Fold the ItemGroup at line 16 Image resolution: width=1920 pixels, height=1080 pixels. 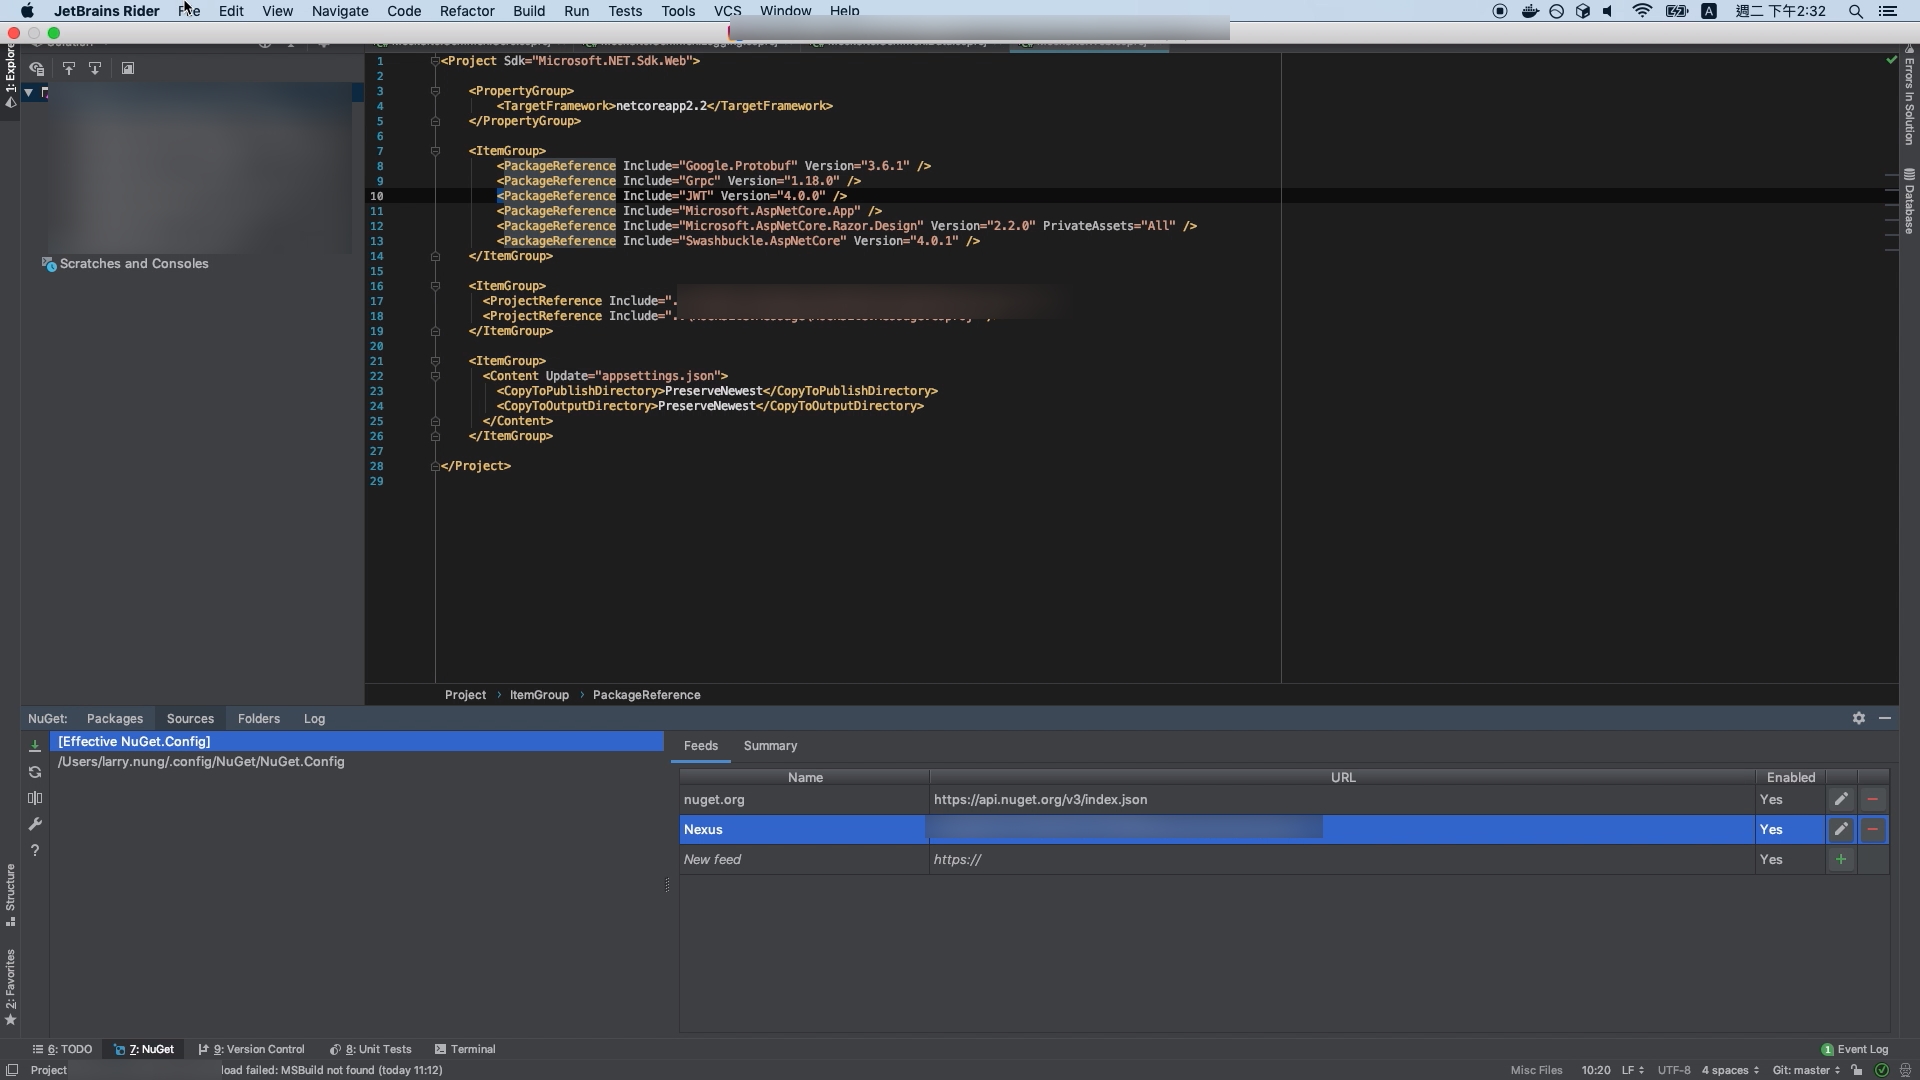coord(435,286)
